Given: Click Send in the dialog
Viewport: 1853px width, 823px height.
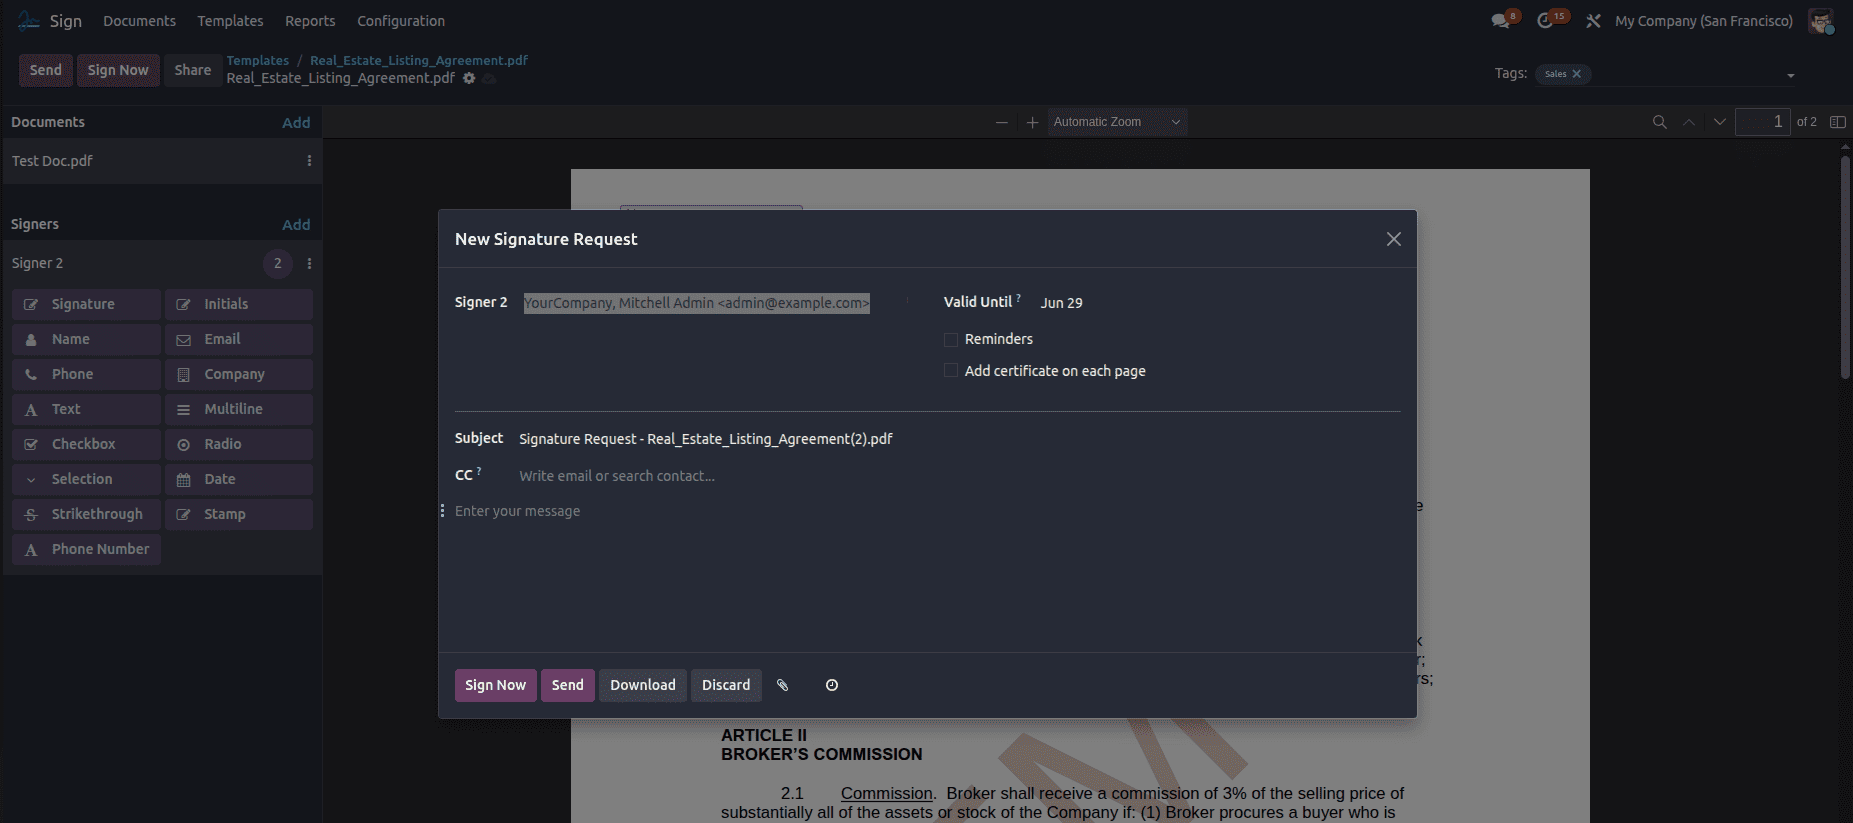Looking at the screenshot, I should (x=567, y=685).
